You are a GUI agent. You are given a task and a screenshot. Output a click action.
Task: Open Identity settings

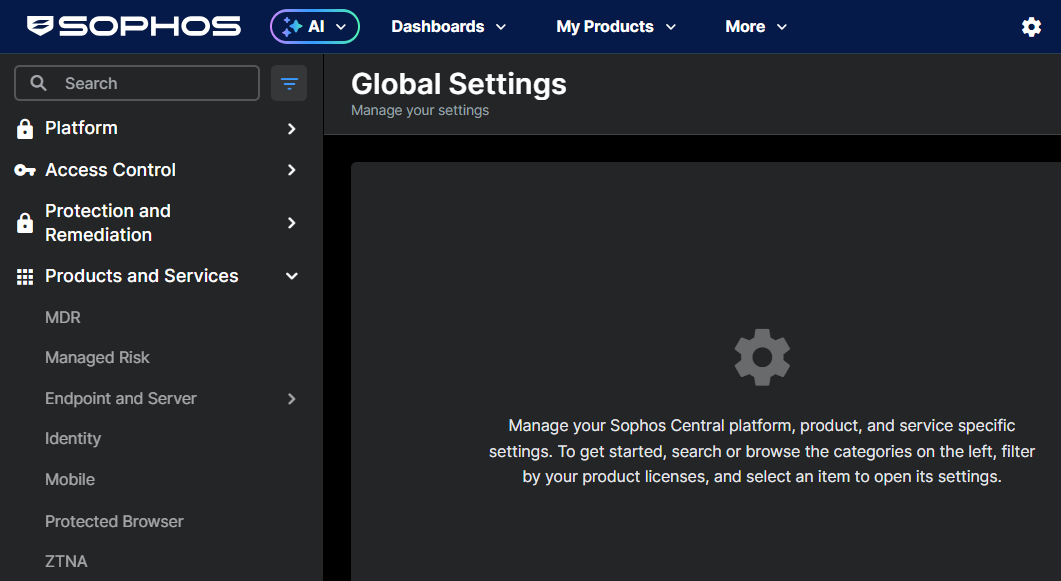point(73,439)
